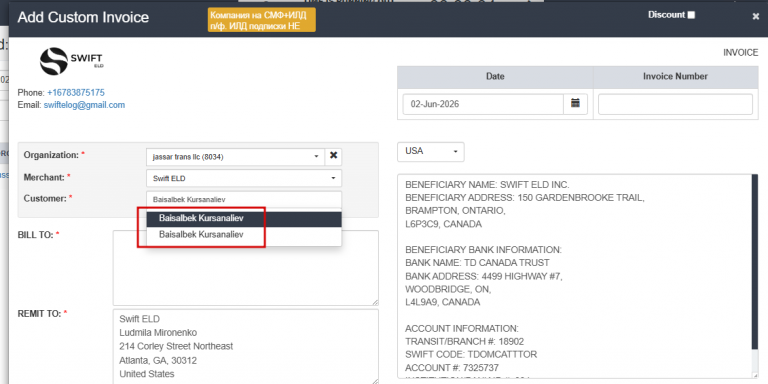Open the USA country dropdown
768x384 pixels.
[x=431, y=151]
